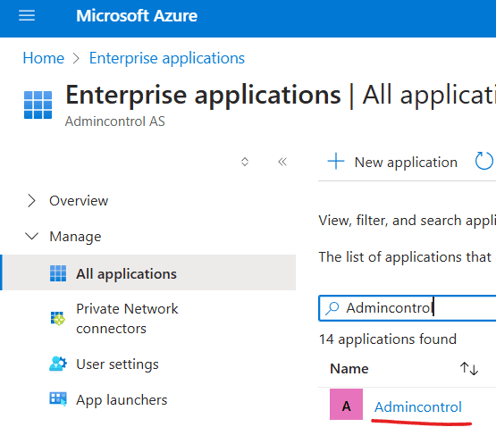Go to Home breadcrumb
Screen dimensions: 496x427
tap(43, 58)
